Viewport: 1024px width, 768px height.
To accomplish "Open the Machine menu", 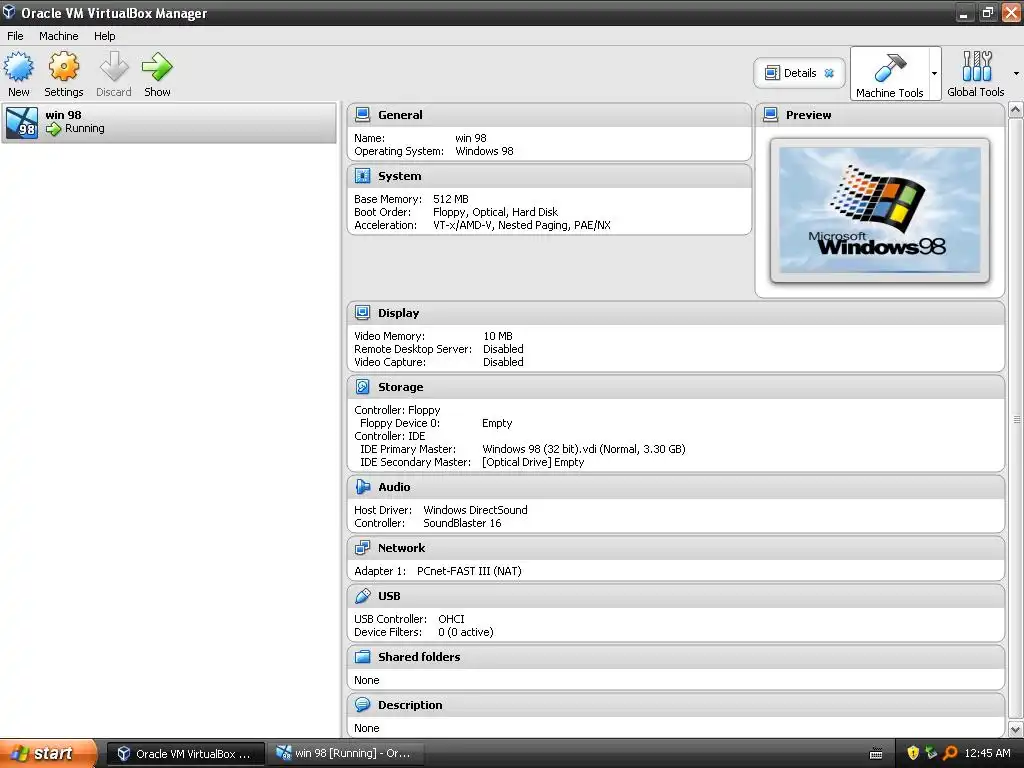I will click(59, 36).
